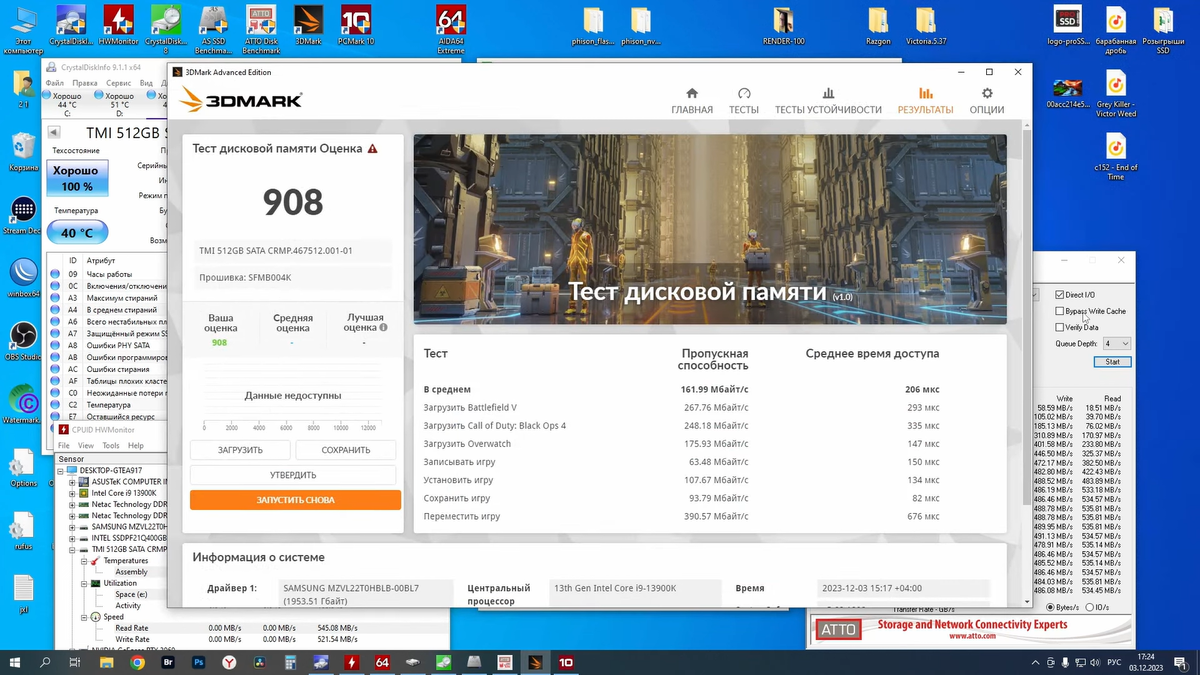Click the 40 °C temperature box in CrystalDiskInfo
1200x675 pixels.
(77, 233)
